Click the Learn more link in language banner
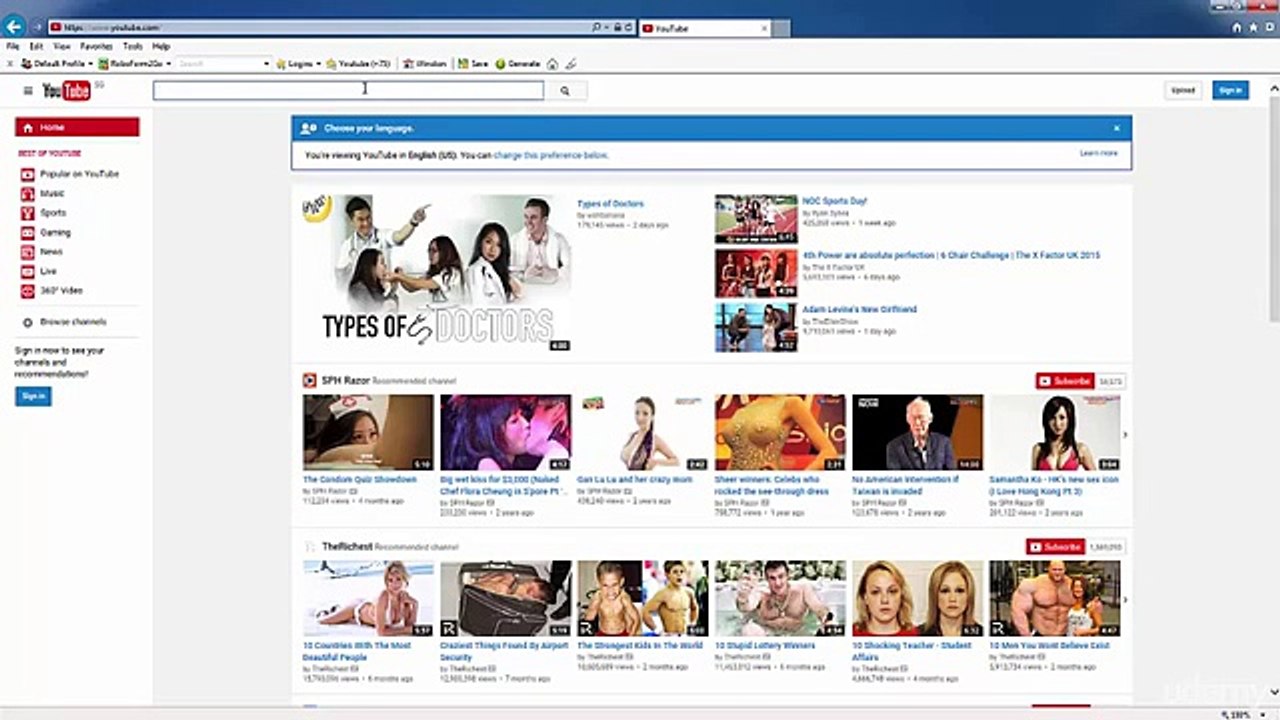1280x720 pixels. 1098,154
